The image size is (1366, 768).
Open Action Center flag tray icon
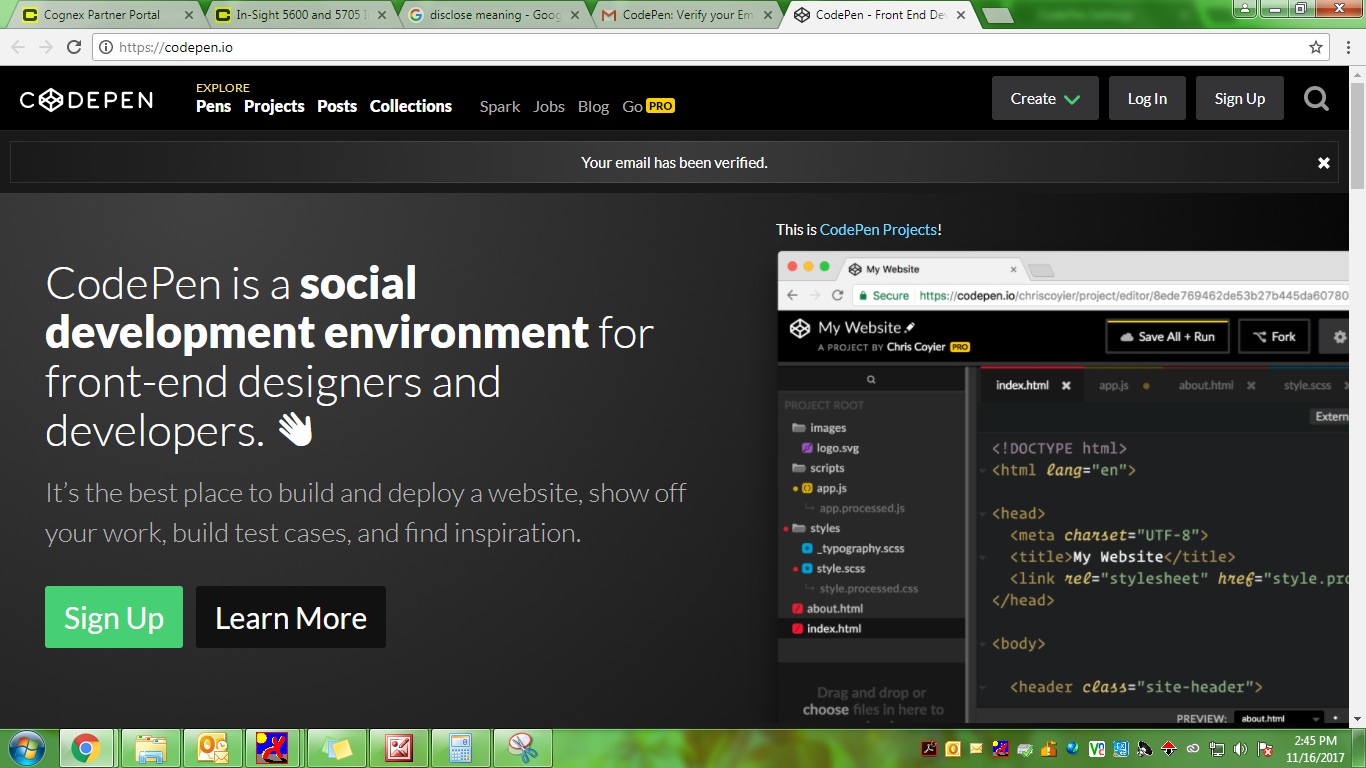(x=1264, y=749)
